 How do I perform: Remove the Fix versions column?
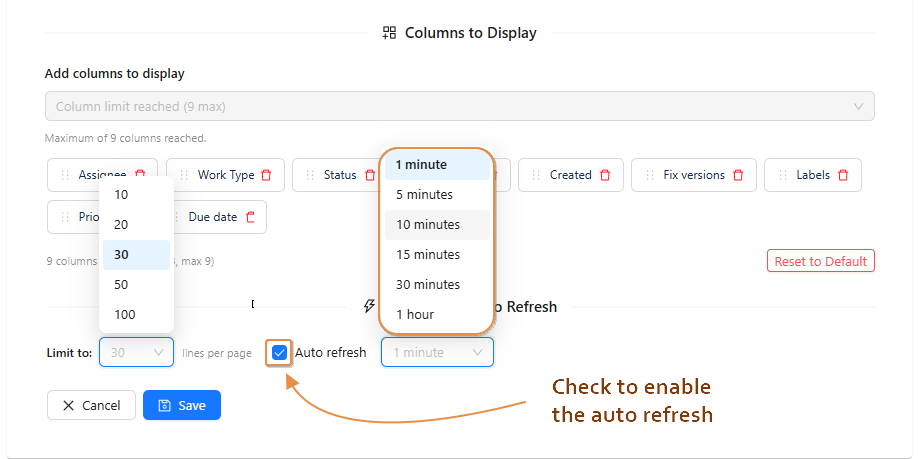pyautogui.click(x=738, y=175)
